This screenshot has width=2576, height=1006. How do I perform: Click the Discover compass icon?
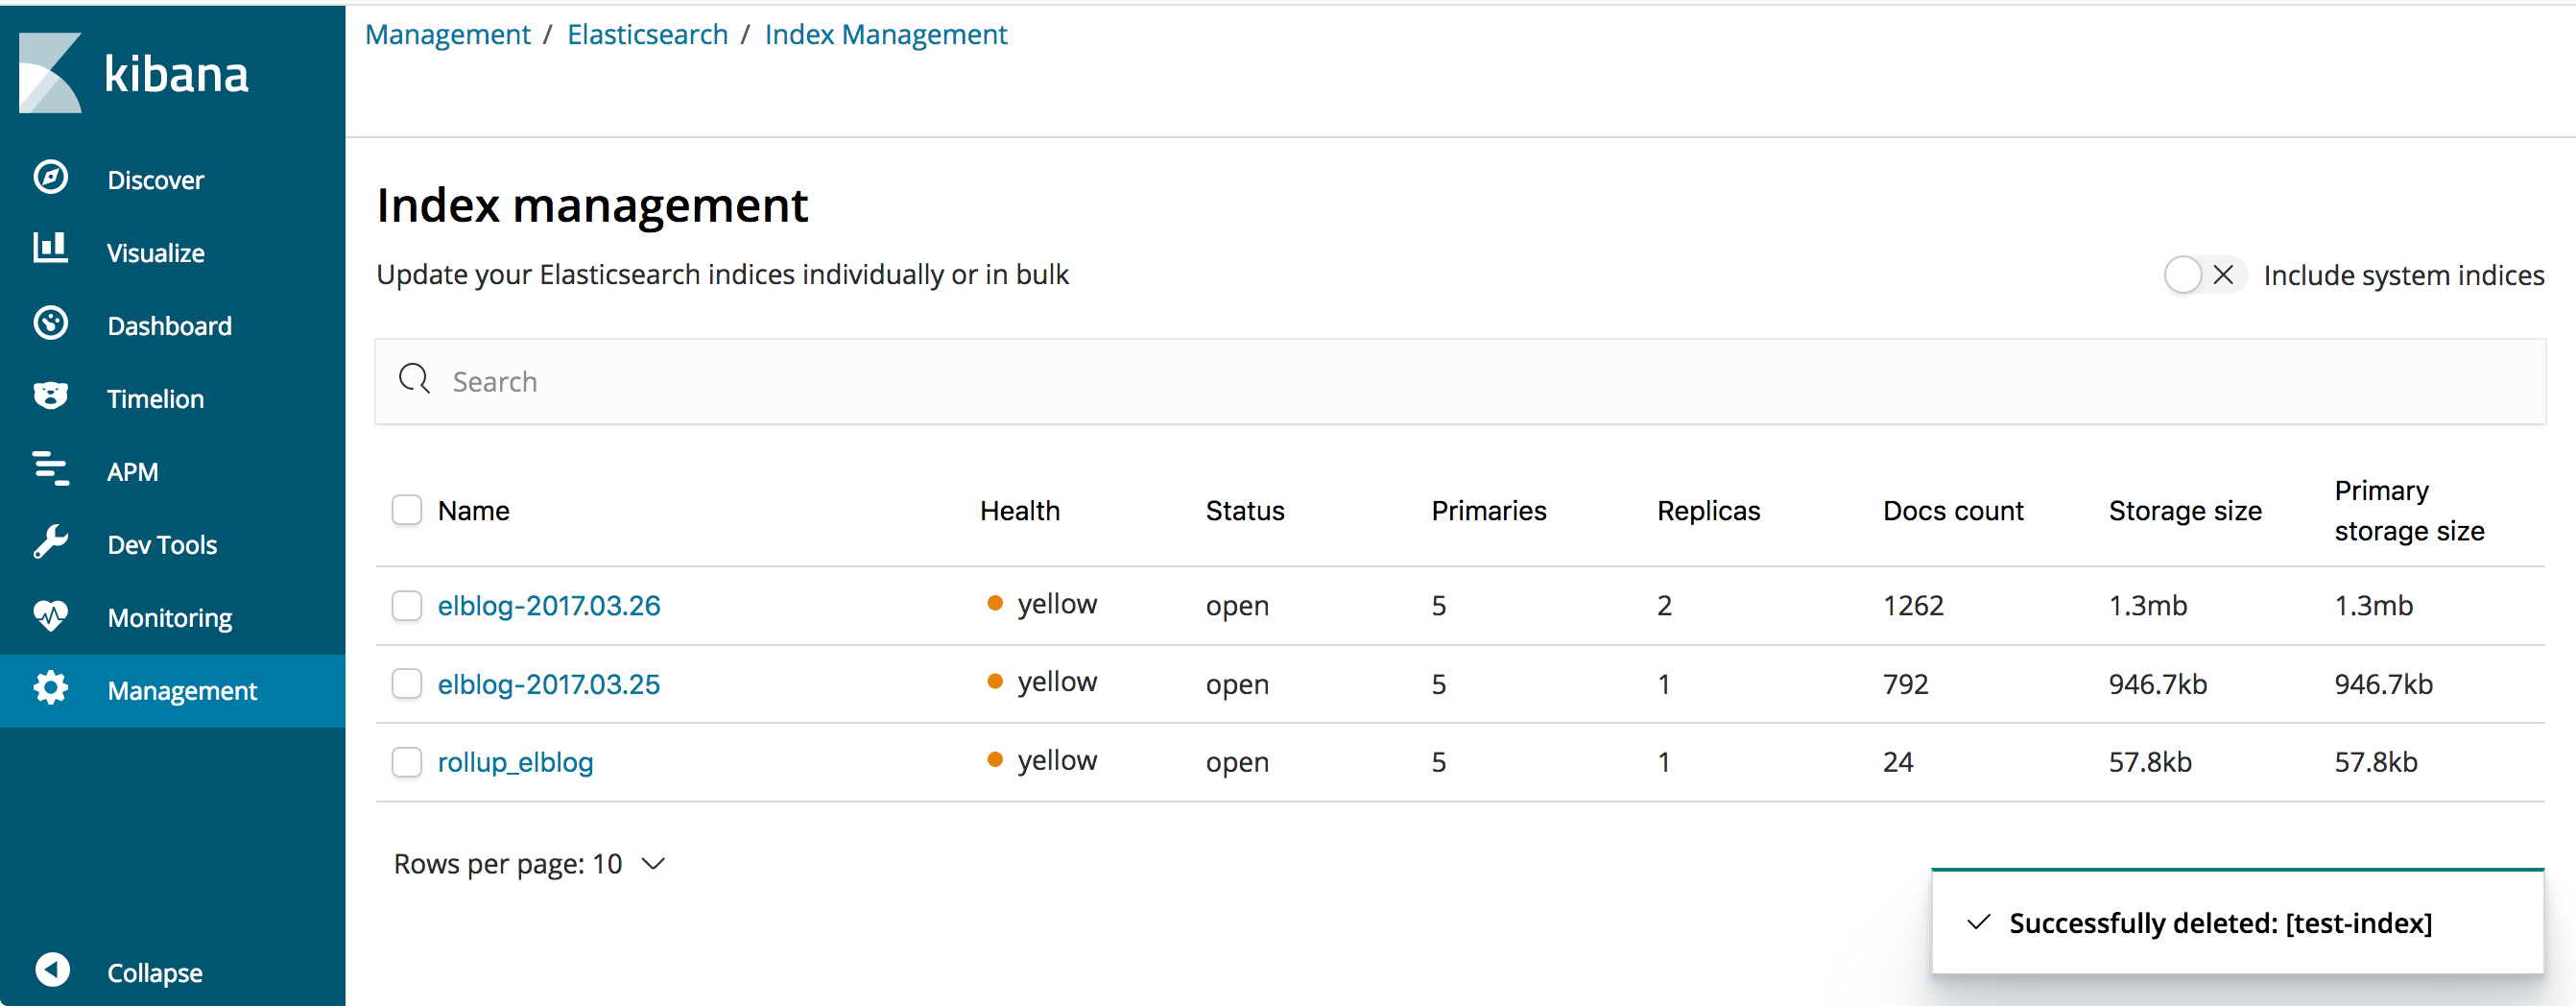tap(51, 178)
